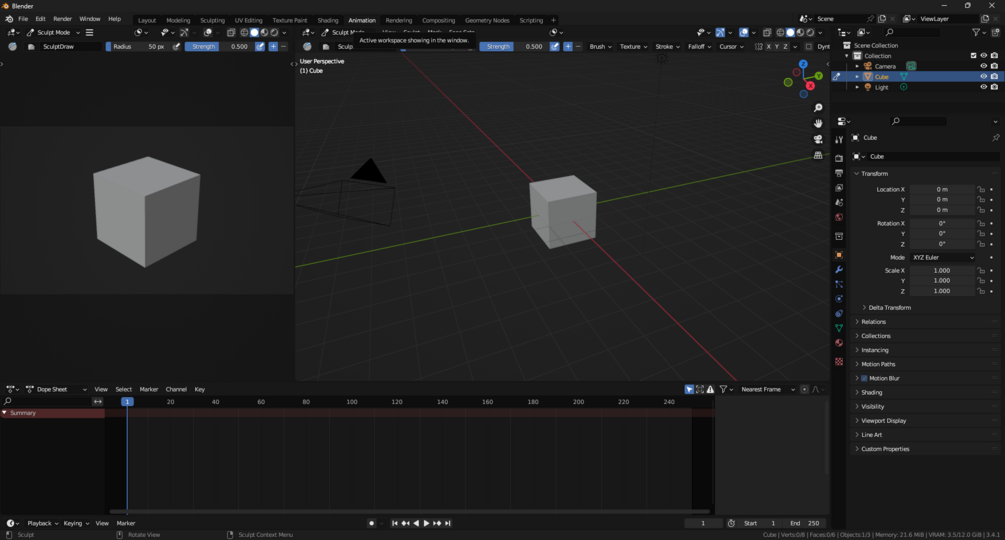
Task: Expand the Viewport Display panel
Action: tap(883, 421)
